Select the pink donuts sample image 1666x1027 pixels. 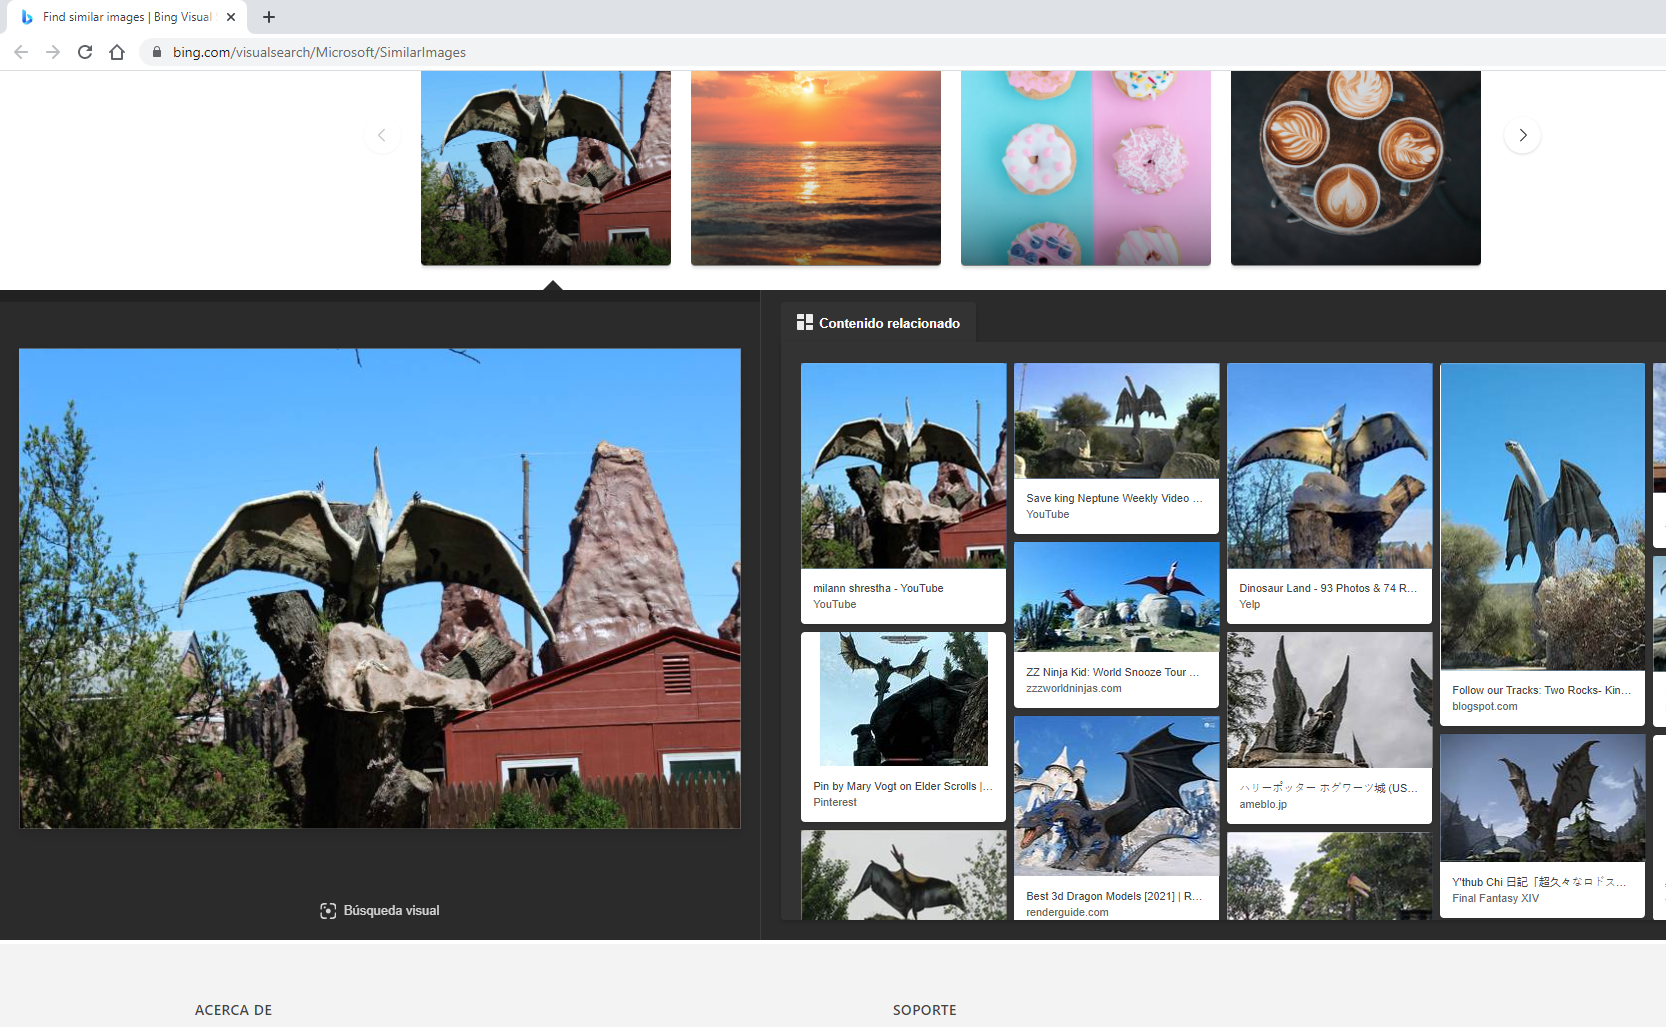pyautogui.click(x=1085, y=167)
